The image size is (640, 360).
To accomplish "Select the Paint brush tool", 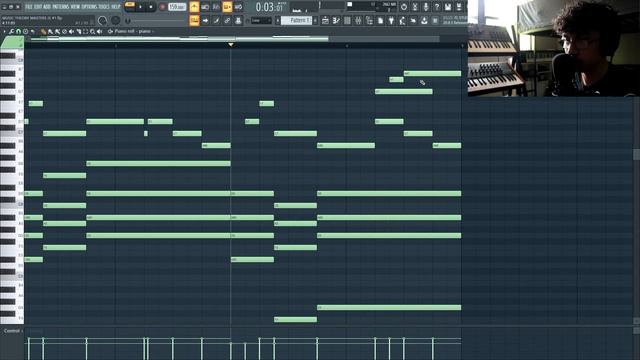I will point(50,31).
